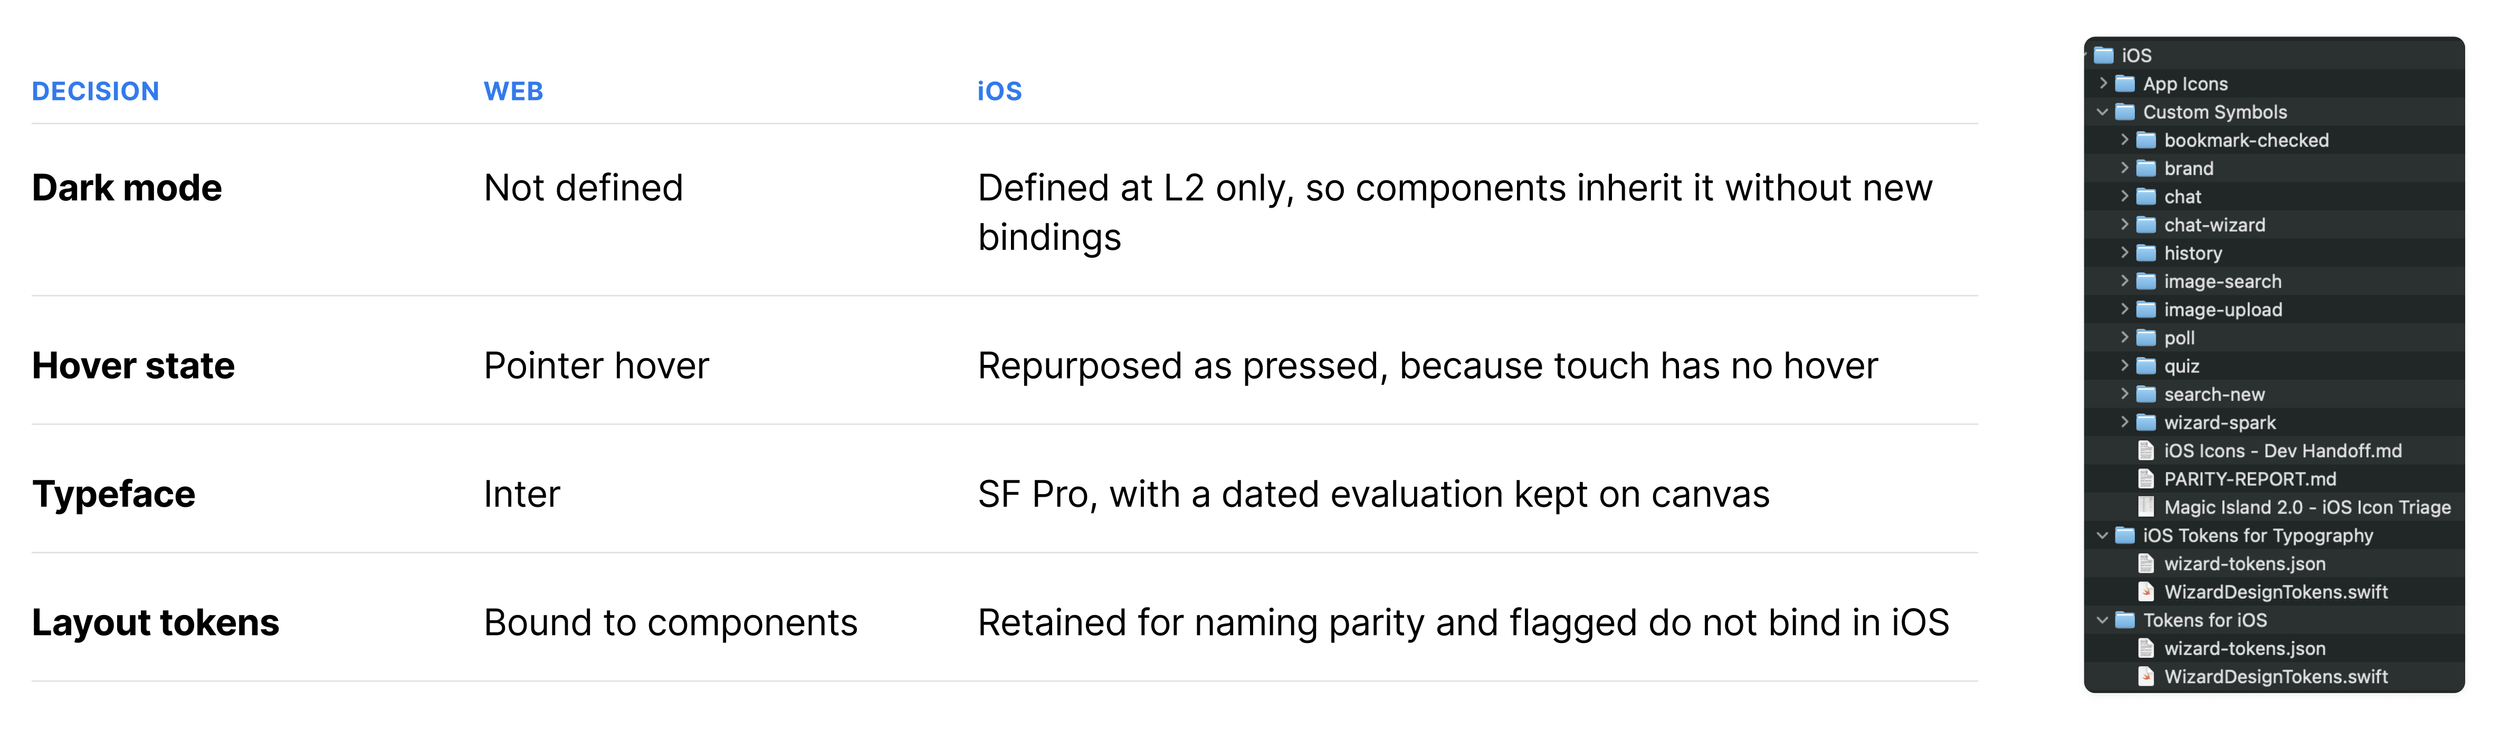This screenshot has height=733, width=2500.
Task: Expand the chat-wizard folder chevron
Action: 2124,224
